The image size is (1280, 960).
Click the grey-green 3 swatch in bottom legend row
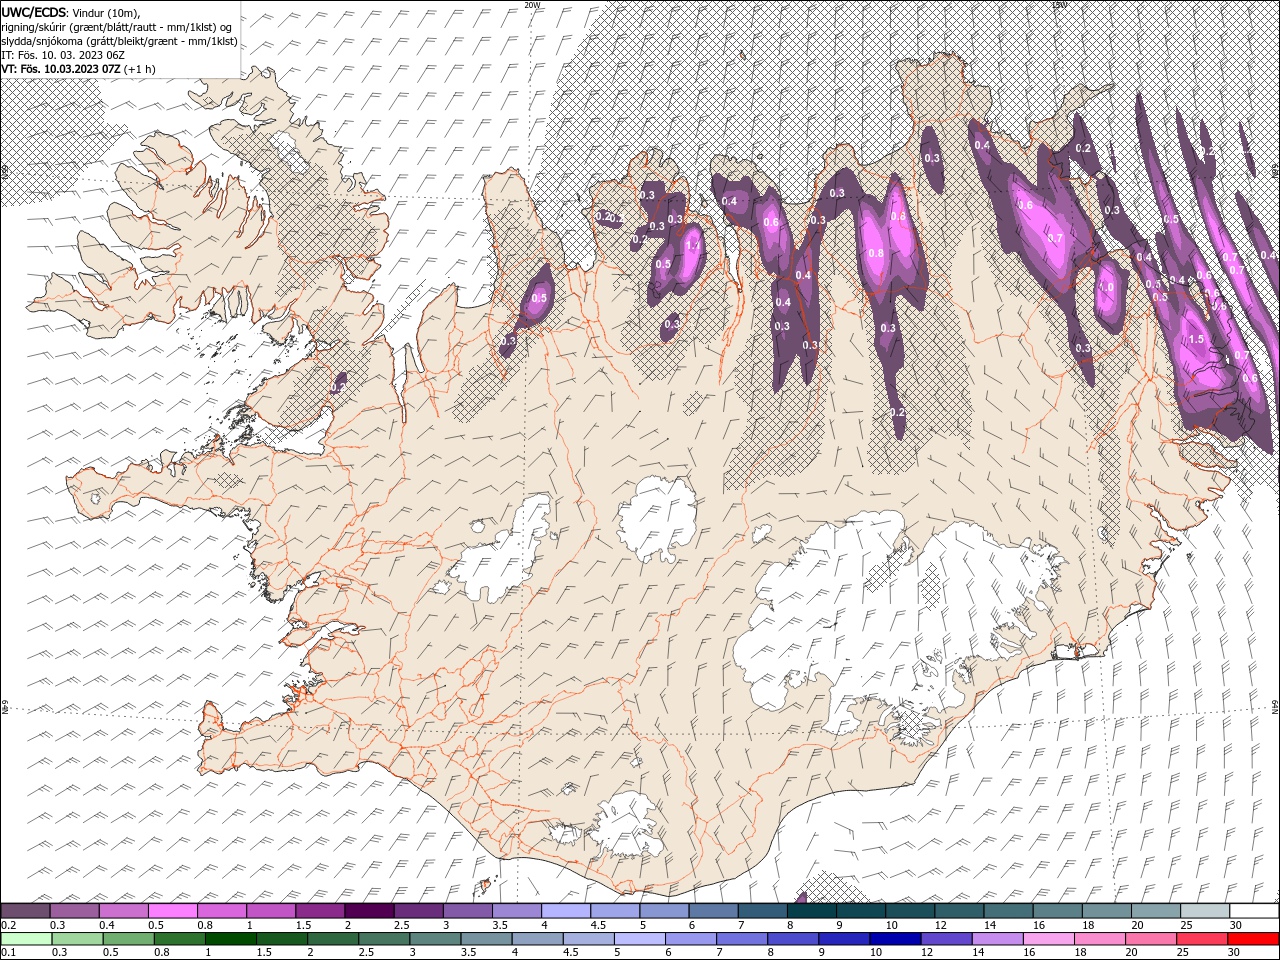click(434, 939)
